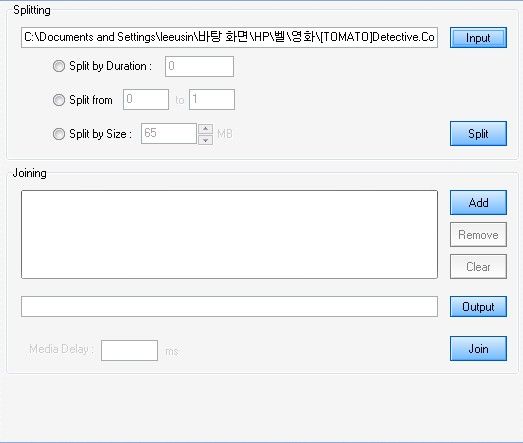The image size is (523, 443).
Task: Click the Split by Duration value field
Action: click(x=199, y=66)
